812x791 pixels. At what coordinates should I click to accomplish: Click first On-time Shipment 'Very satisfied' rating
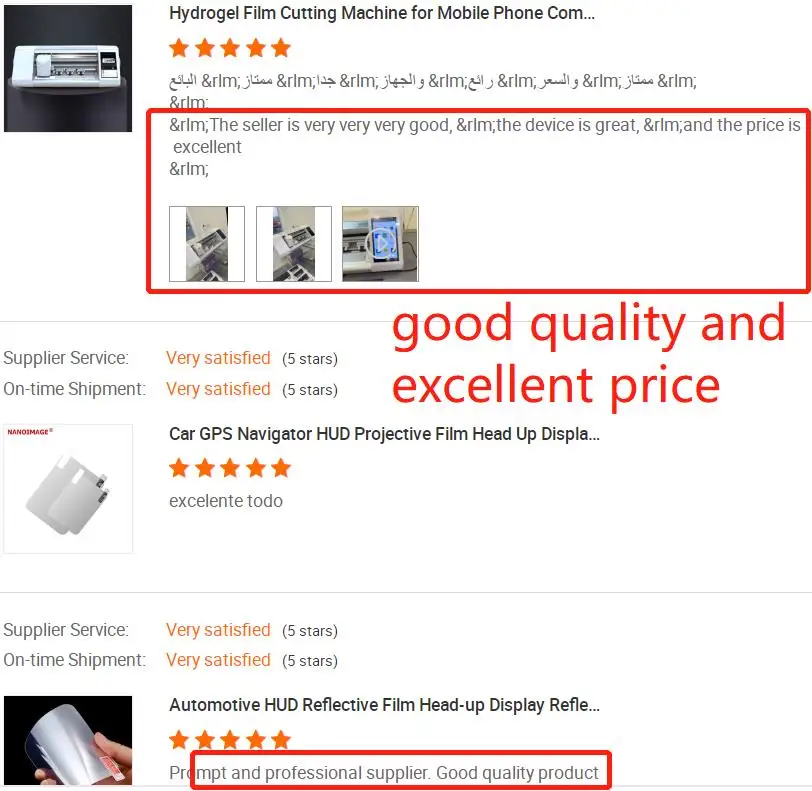click(218, 389)
